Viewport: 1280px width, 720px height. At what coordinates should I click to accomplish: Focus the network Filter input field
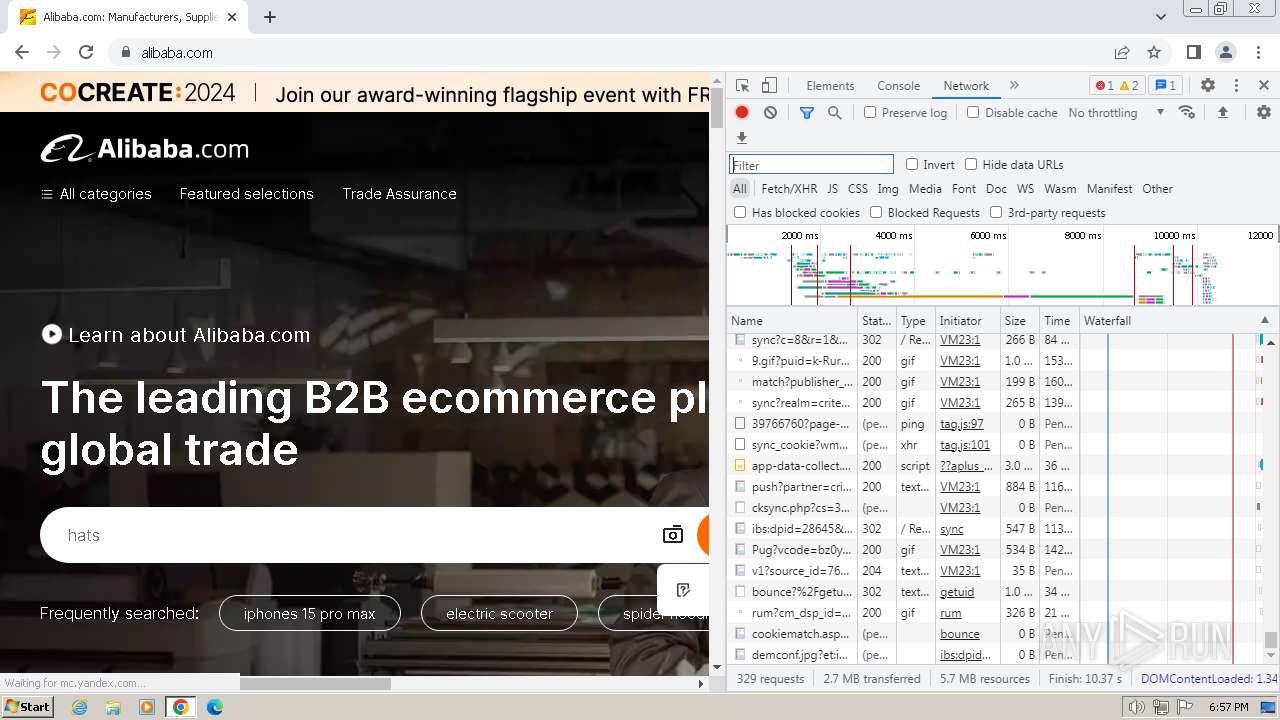click(811, 165)
